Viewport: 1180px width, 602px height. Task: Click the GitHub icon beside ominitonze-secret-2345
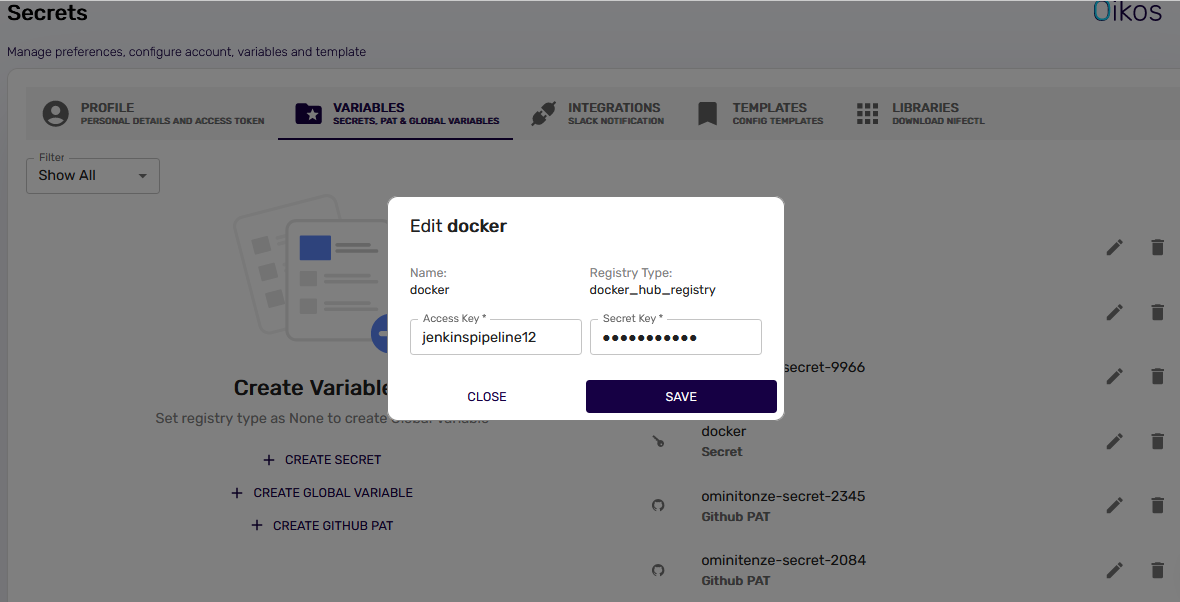point(658,506)
